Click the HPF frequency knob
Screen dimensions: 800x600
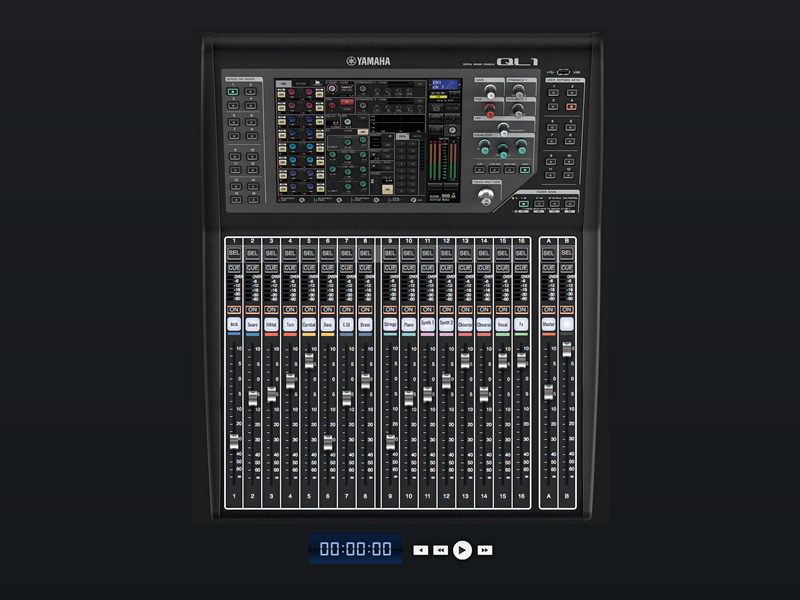[x=504, y=129]
